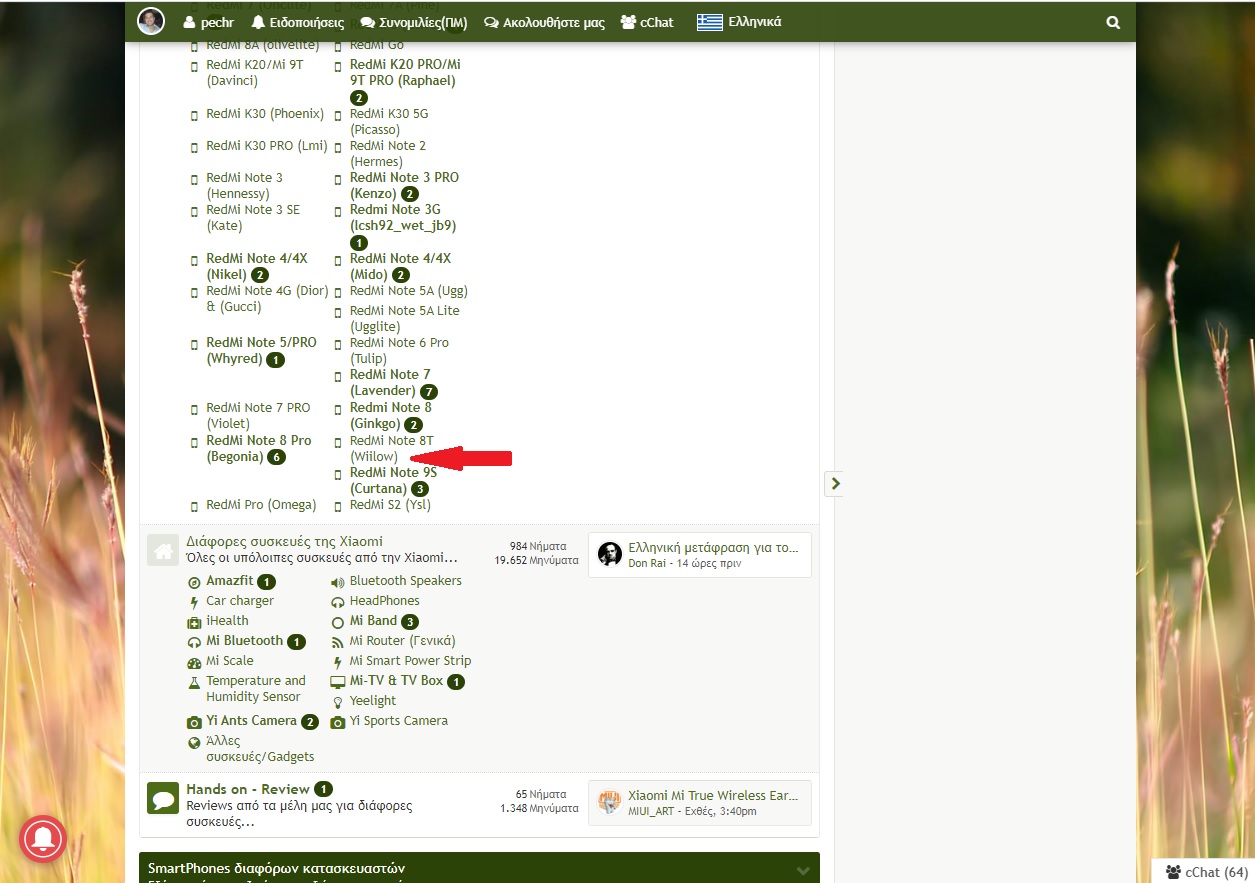Click MIUI_ART avatar thumbnail
The image size is (1255, 883).
610,802
